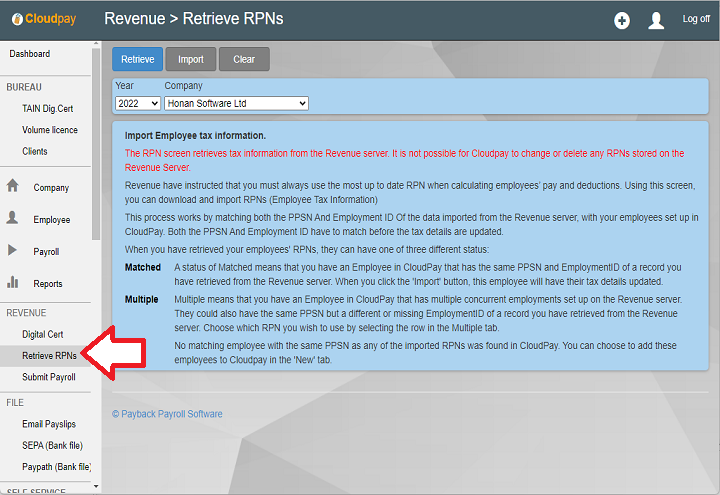Screen dimensions: 720x495
Task: Select SEPA (Bank file) menu item
Action: pos(54,445)
